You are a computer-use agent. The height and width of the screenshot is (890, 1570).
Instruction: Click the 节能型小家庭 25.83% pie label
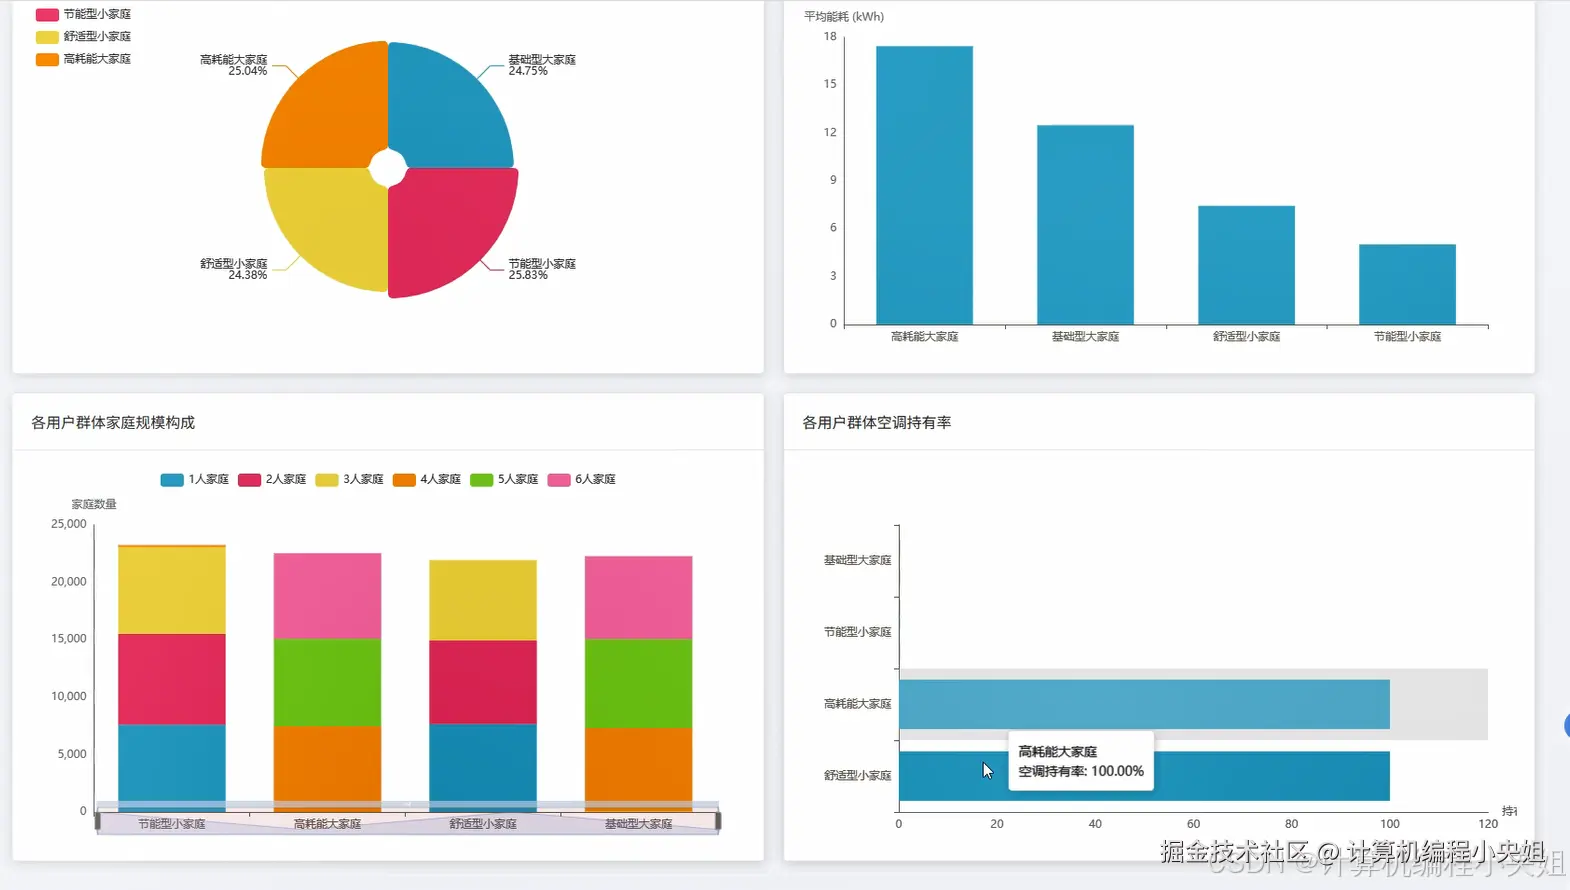[542, 269]
